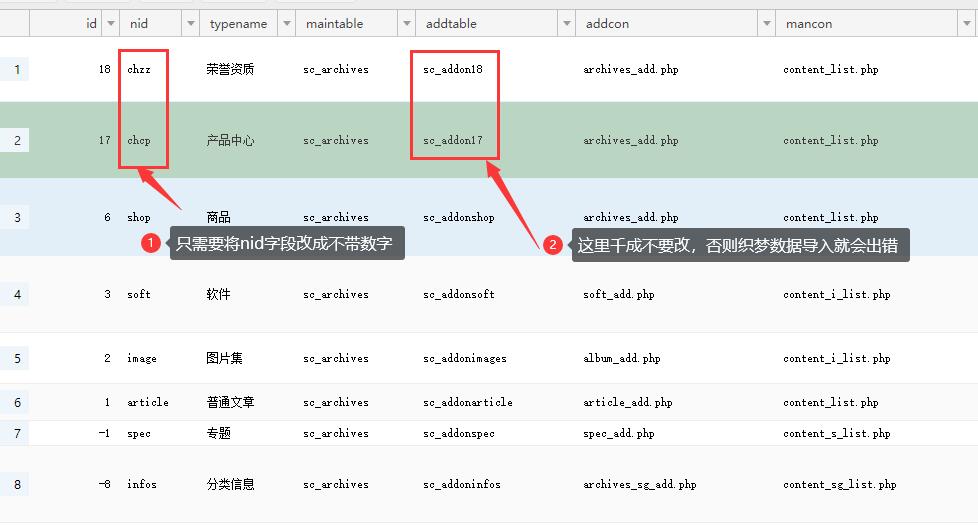Select row number 7 header
Viewport: 978px width, 532px height.
tap(15, 433)
